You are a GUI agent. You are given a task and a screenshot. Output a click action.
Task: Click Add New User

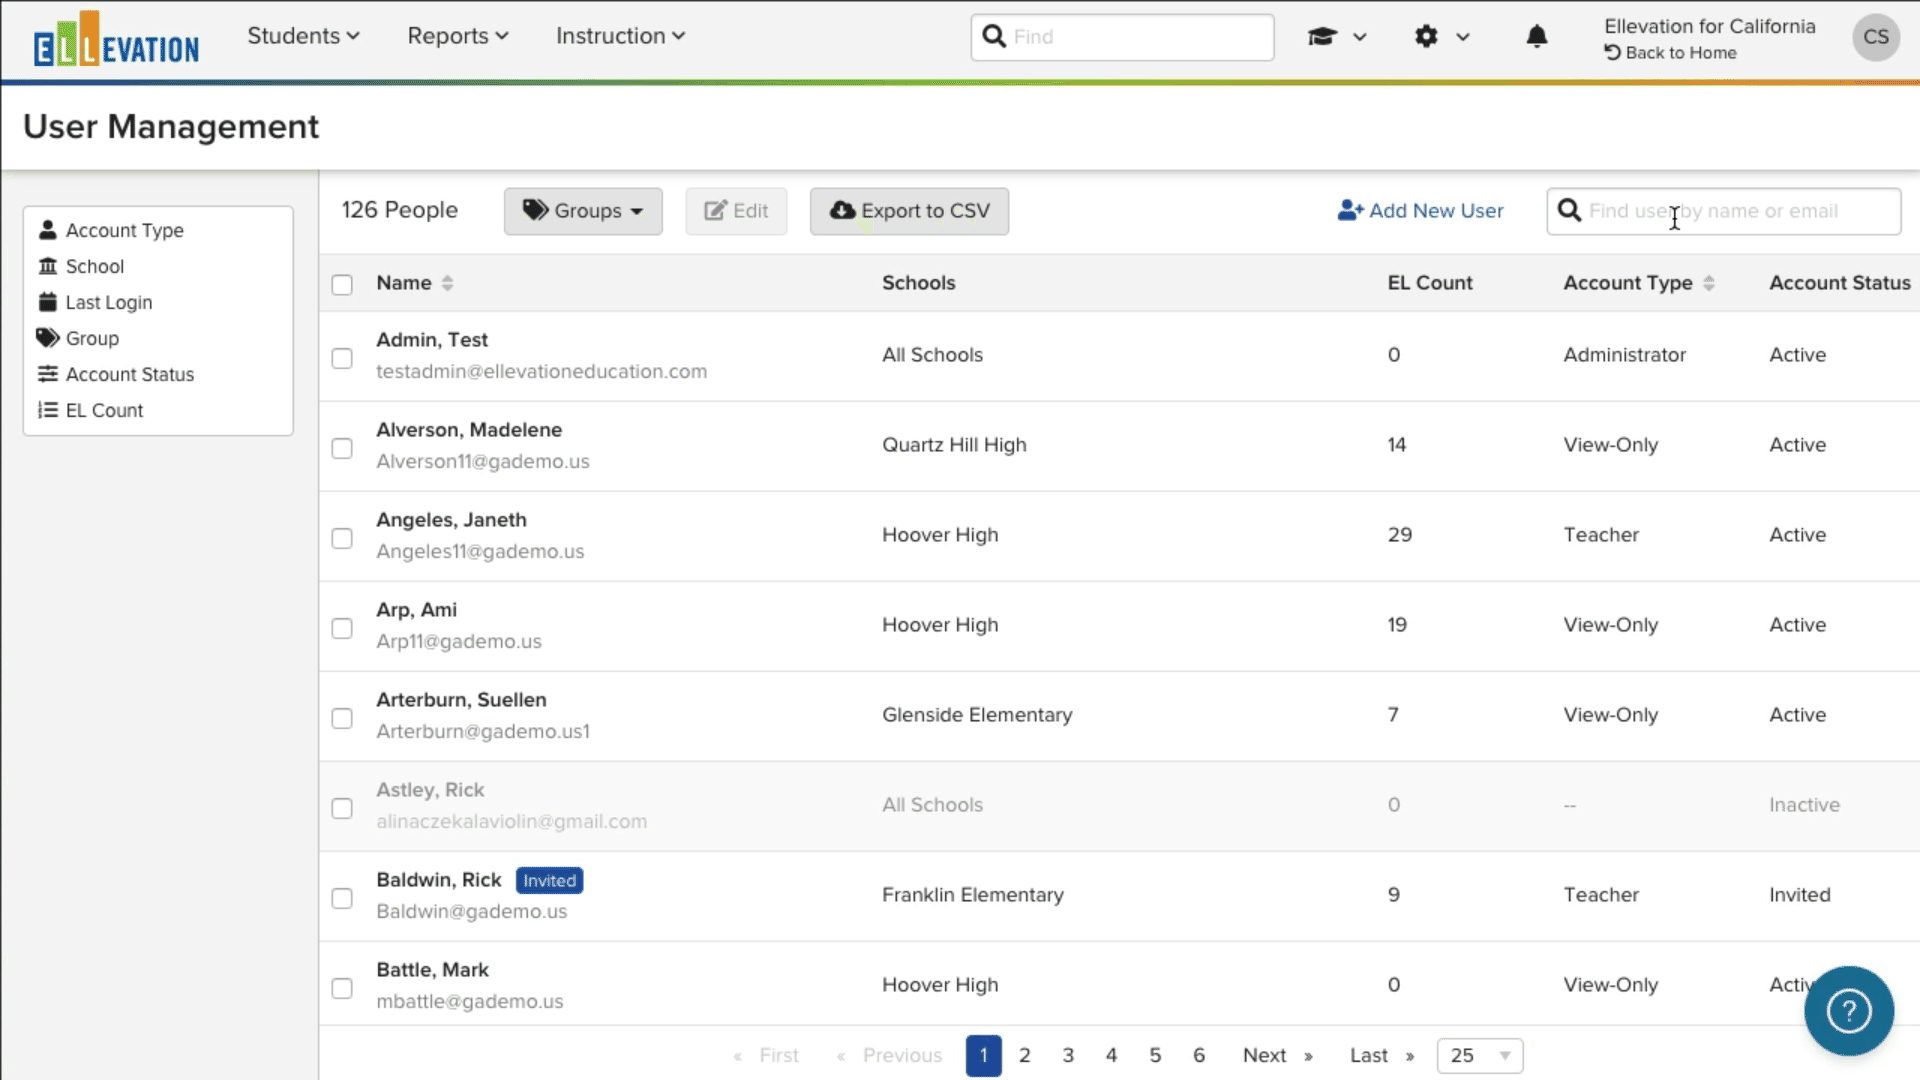tap(1420, 211)
